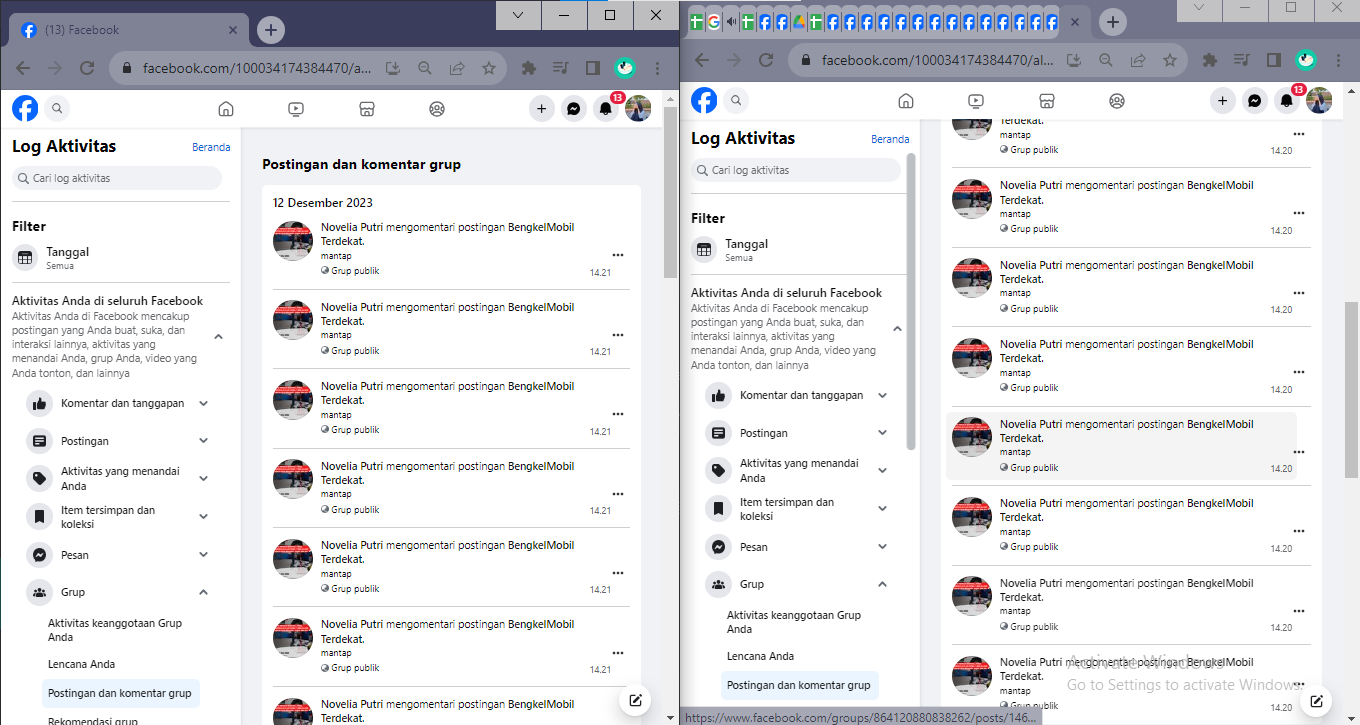
Task: Select Aktivitas keanggotaan Grup Anda in left window
Action: pos(120,630)
